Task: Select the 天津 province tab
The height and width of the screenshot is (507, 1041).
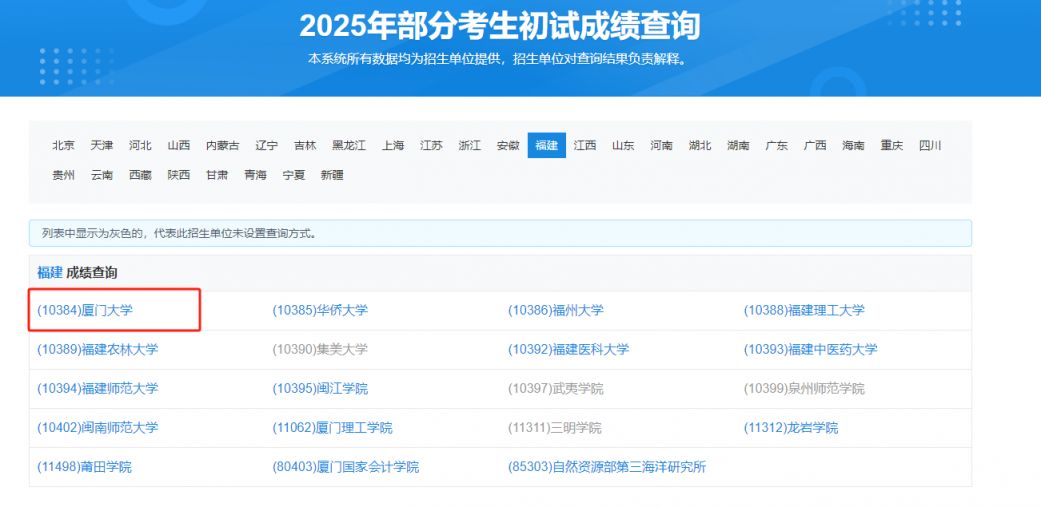Action: click(x=102, y=145)
